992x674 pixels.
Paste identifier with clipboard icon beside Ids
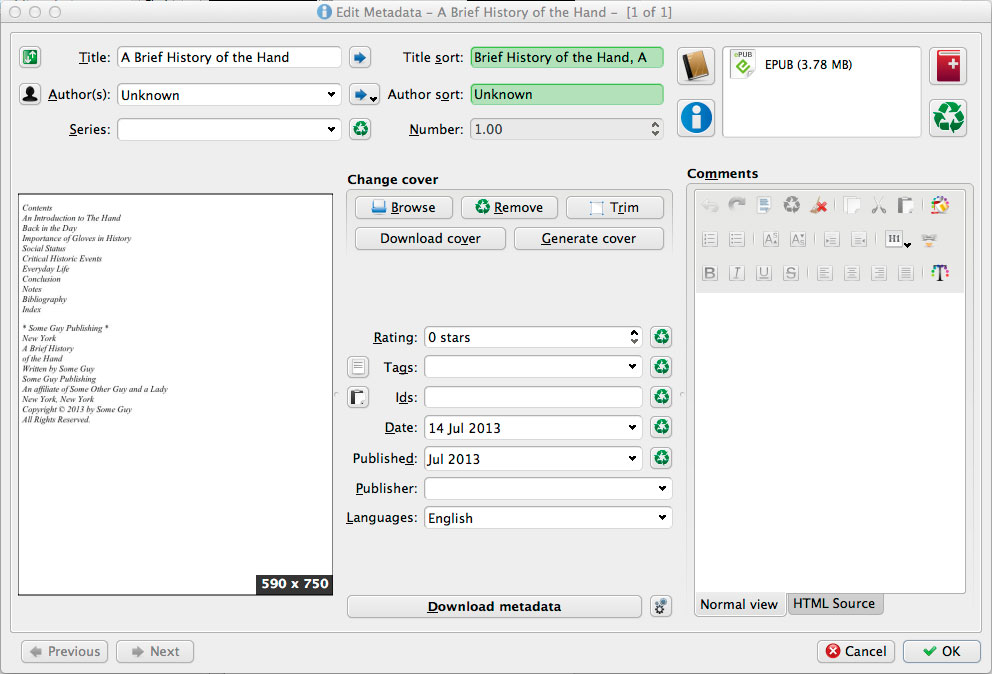click(358, 397)
